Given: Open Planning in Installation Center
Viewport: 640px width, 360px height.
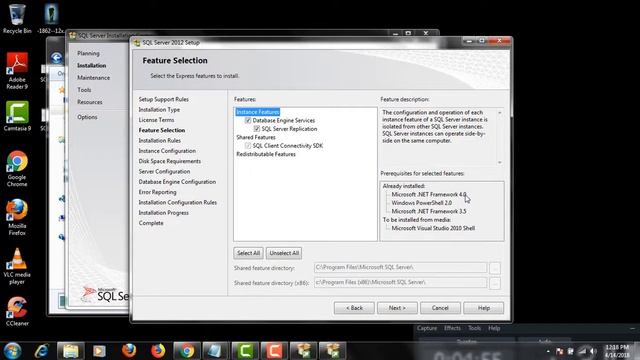Looking at the screenshot, I should click(x=88, y=53).
